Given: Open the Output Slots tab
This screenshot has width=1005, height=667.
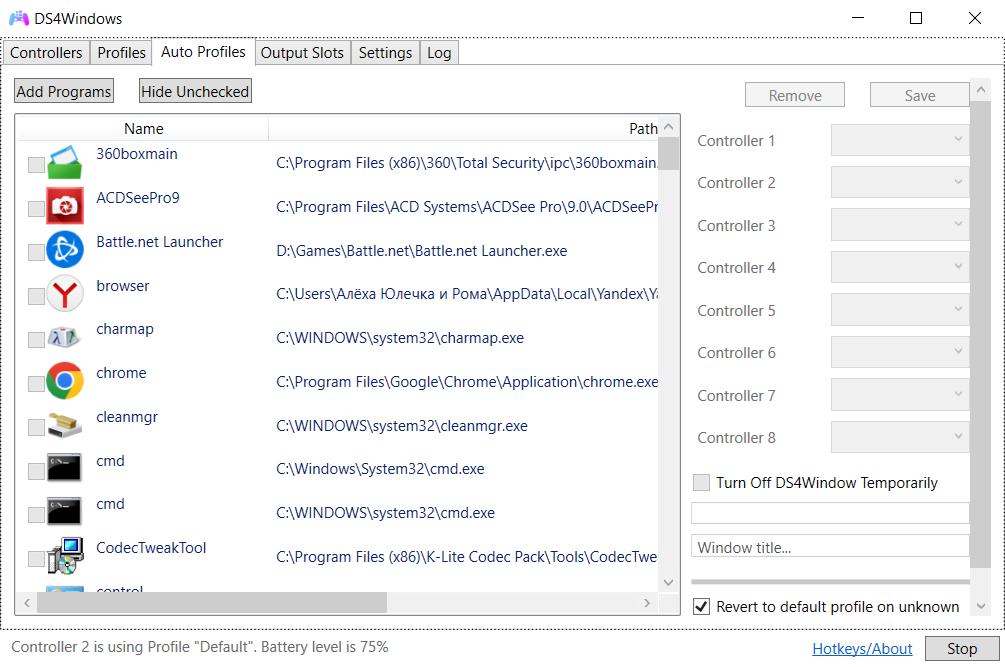Looking at the screenshot, I should (x=302, y=53).
